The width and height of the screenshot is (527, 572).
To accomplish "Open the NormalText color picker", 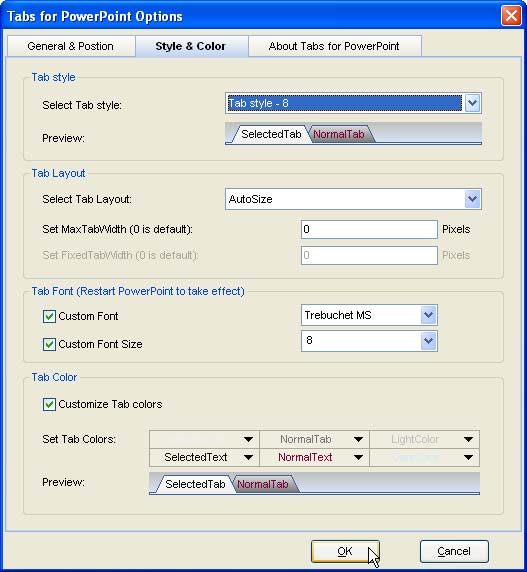I will pos(314,457).
